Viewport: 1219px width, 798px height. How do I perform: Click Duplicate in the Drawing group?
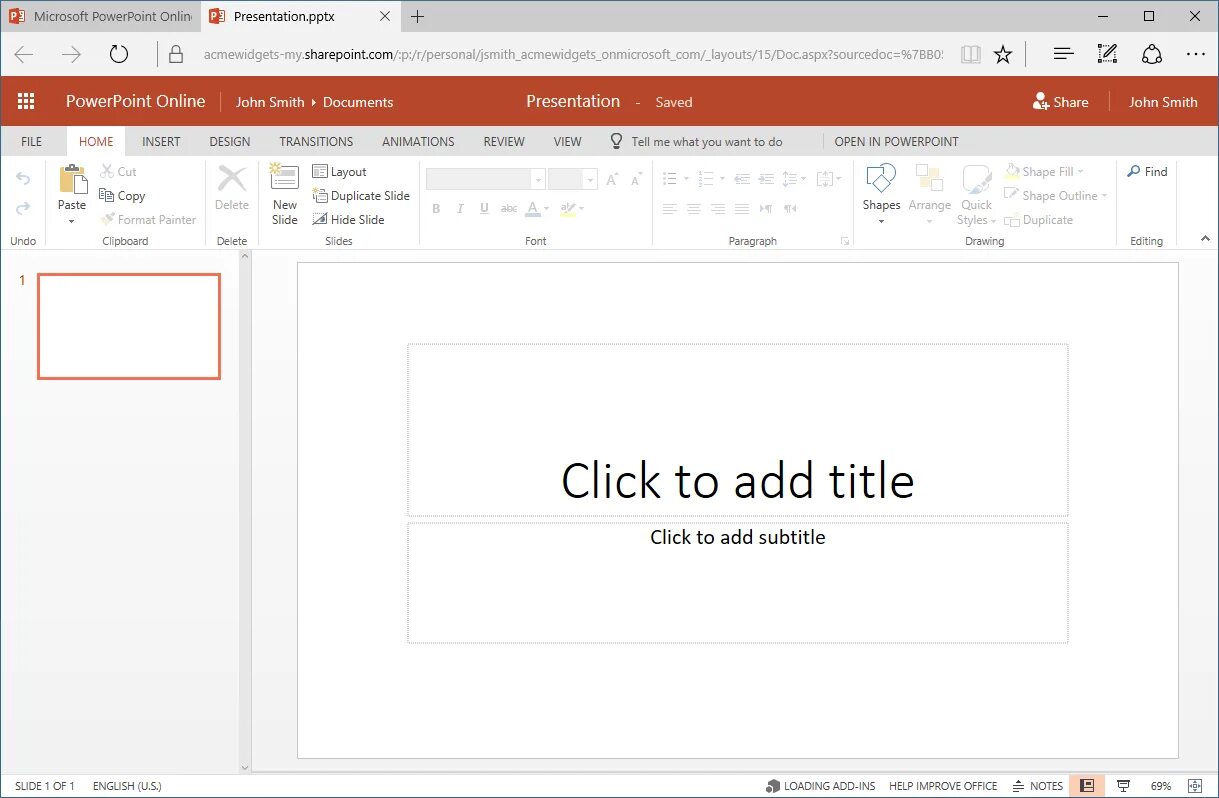click(x=1039, y=220)
